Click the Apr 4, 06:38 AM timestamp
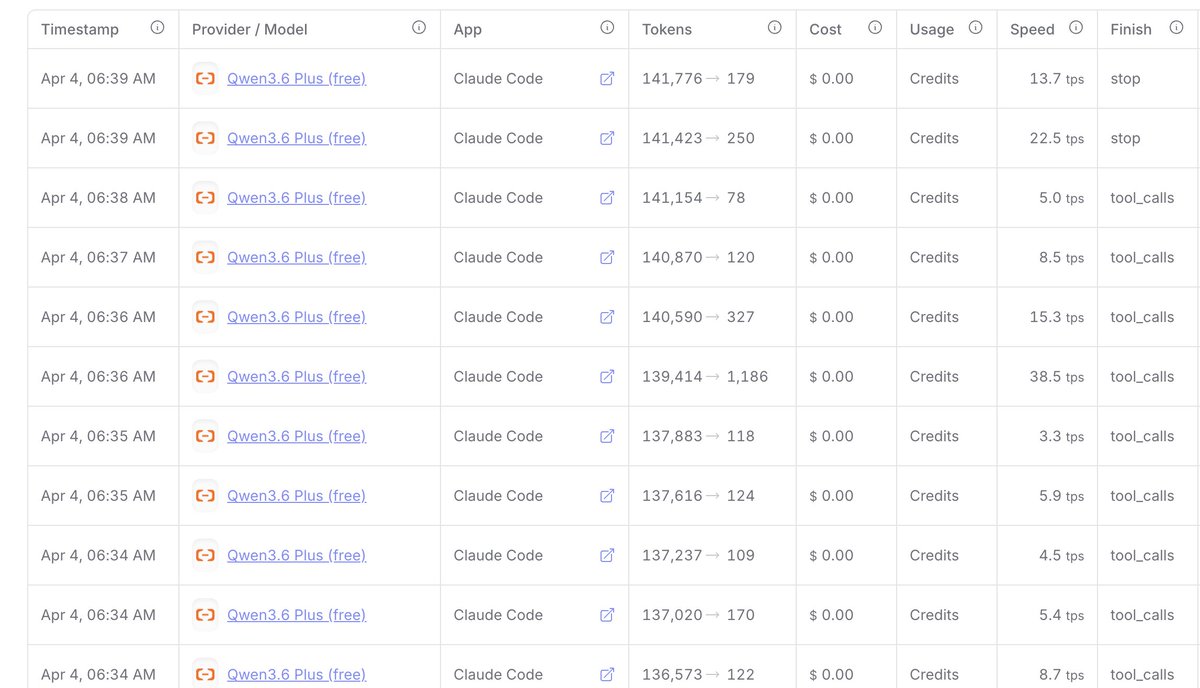The image size is (1200, 688). 98,198
